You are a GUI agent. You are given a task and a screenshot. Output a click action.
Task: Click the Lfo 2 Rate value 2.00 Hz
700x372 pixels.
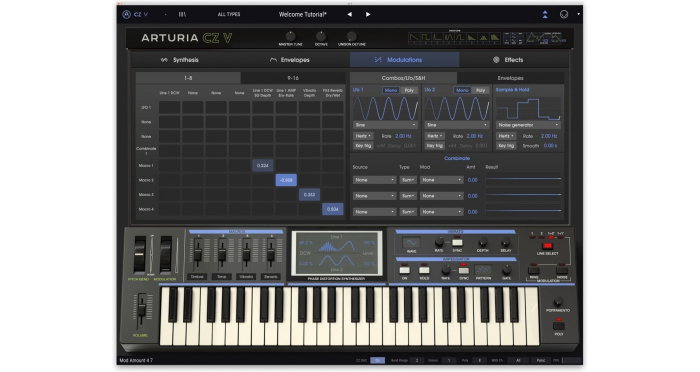coord(474,136)
